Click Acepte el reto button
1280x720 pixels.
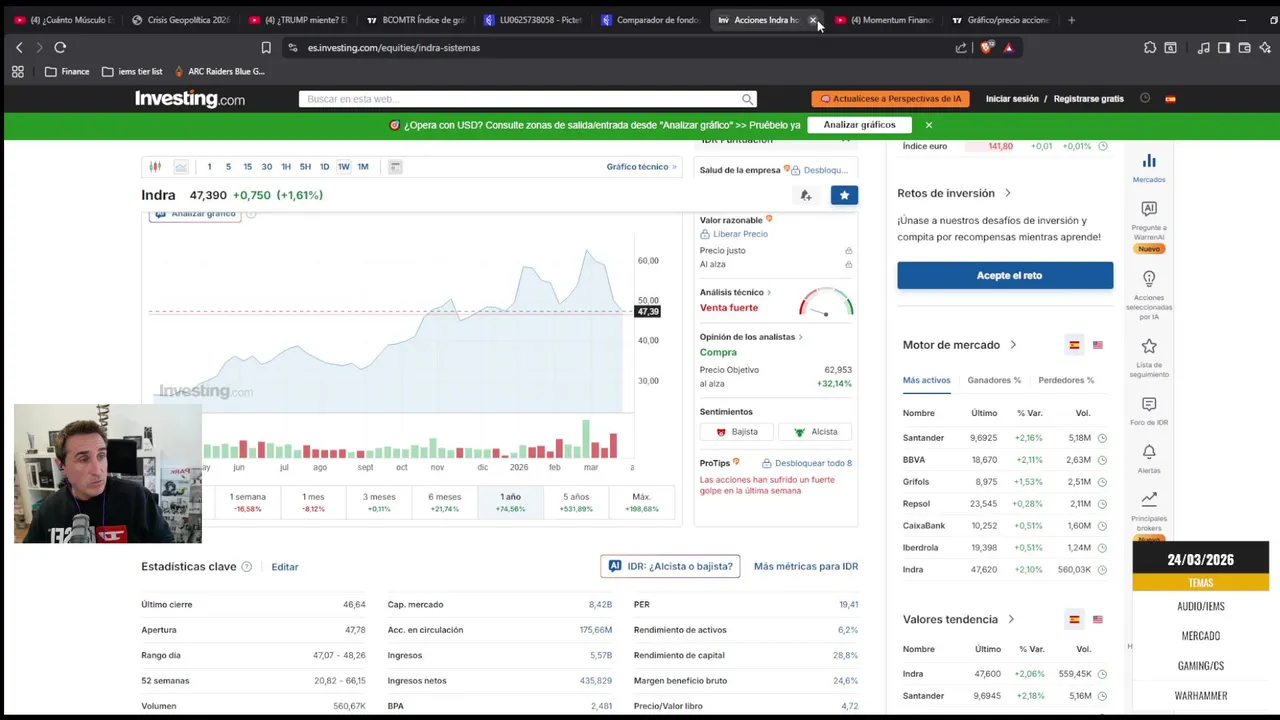tap(1005, 275)
